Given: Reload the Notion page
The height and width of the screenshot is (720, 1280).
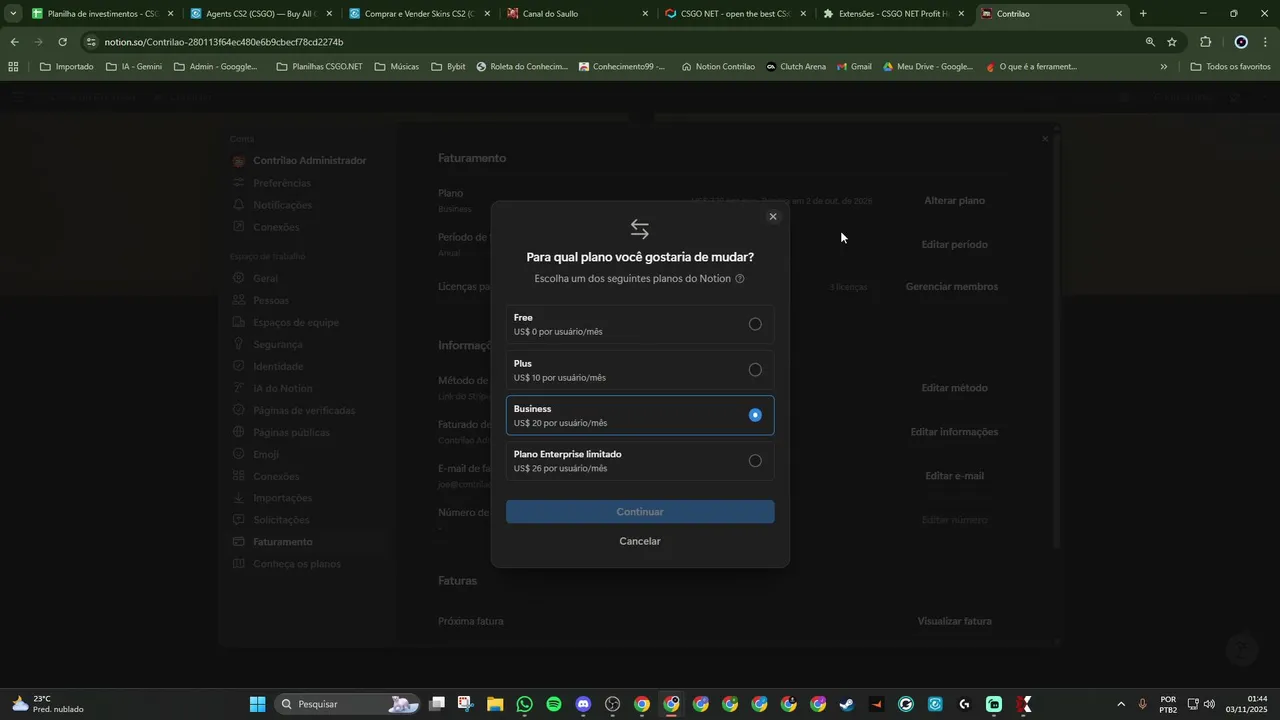Looking at the screenshot, I should (62, 42).
